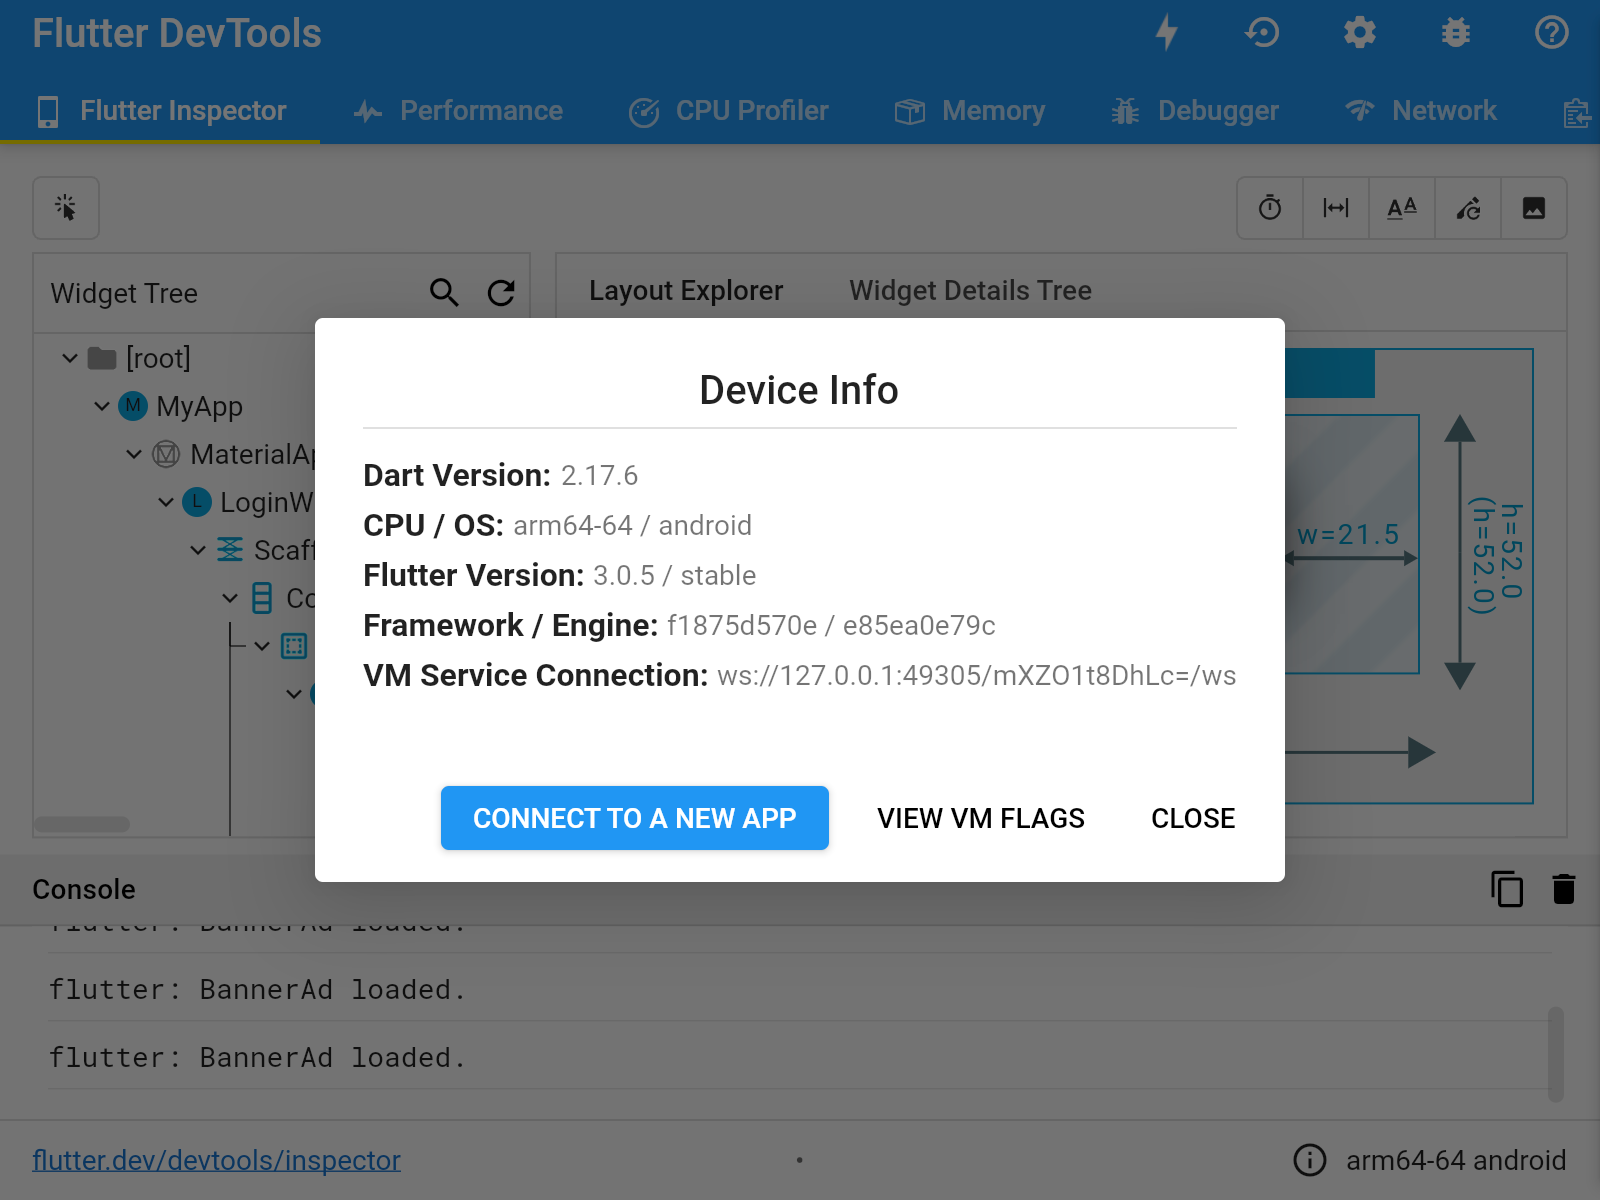The width and height of the screenshot is (1600, 1200).
Task: Collapse the [root] tree node
Action: pyautogui.click(x=70, y=358)
